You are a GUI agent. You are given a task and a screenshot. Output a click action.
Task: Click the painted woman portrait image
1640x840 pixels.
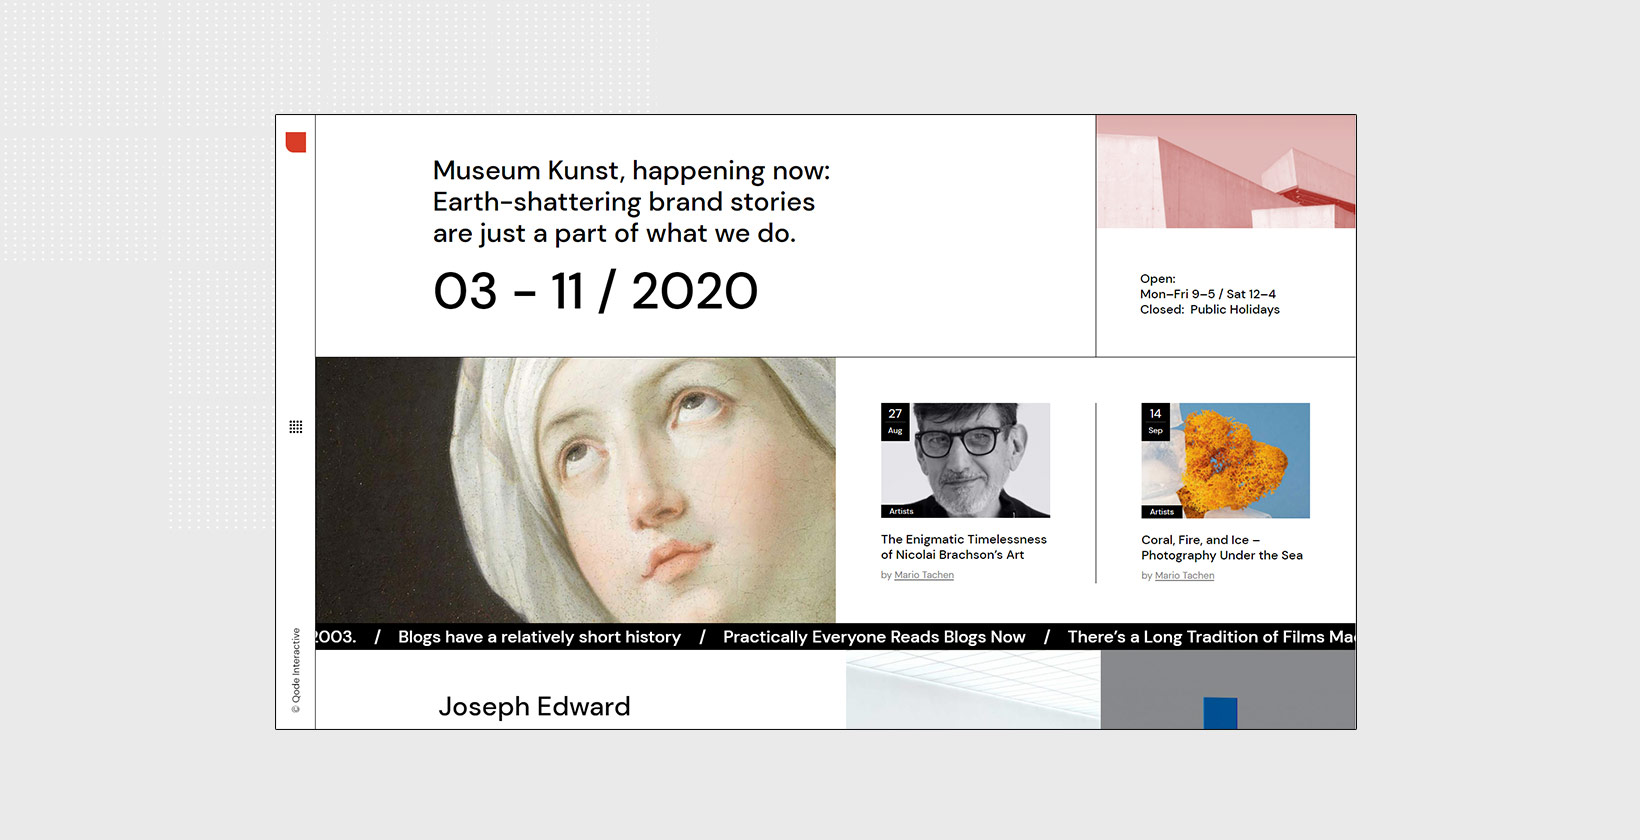(576, 490)
